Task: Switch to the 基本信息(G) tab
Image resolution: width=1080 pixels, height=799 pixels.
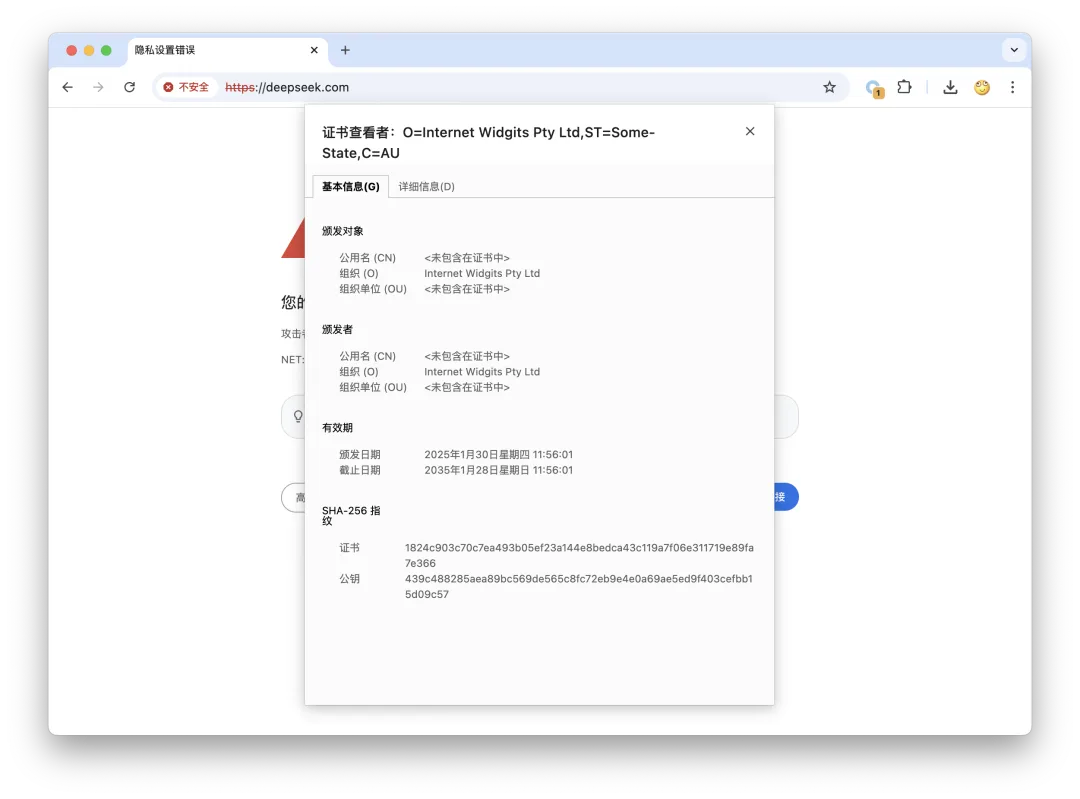Action: (351, 187)
